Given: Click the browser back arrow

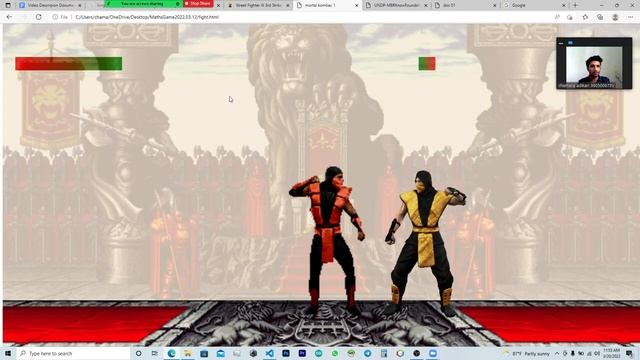Looking at the screenshot, I should point(9,17).
